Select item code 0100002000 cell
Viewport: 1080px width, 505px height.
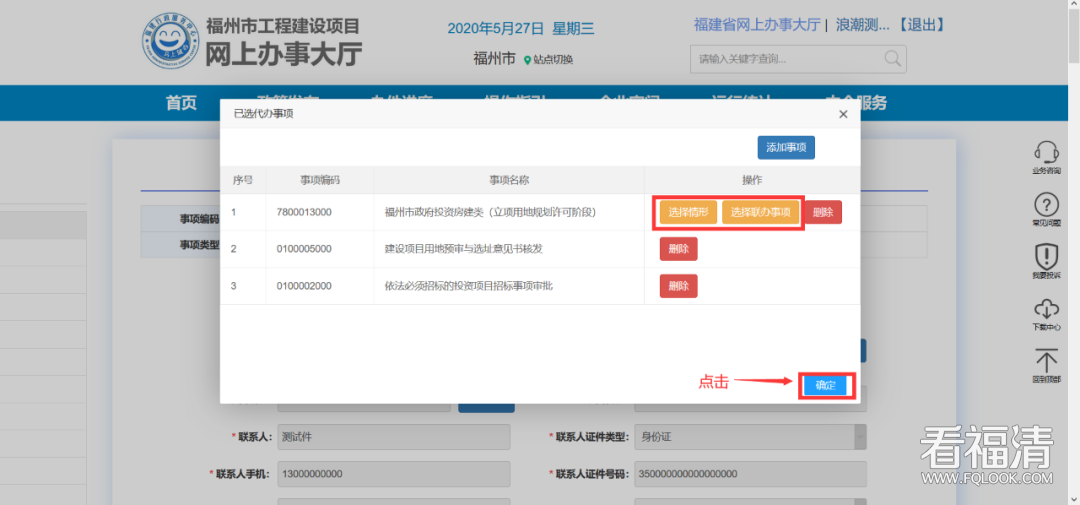coord(304,286)
